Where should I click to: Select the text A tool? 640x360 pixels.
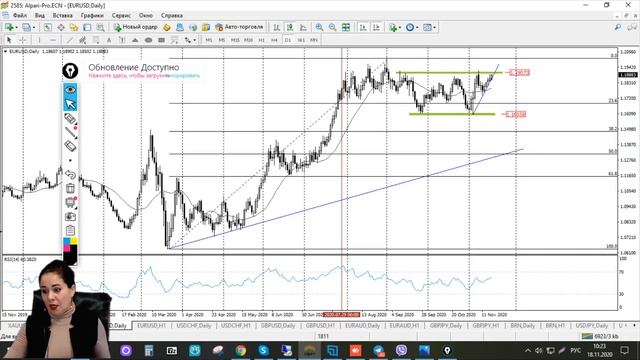109,40
